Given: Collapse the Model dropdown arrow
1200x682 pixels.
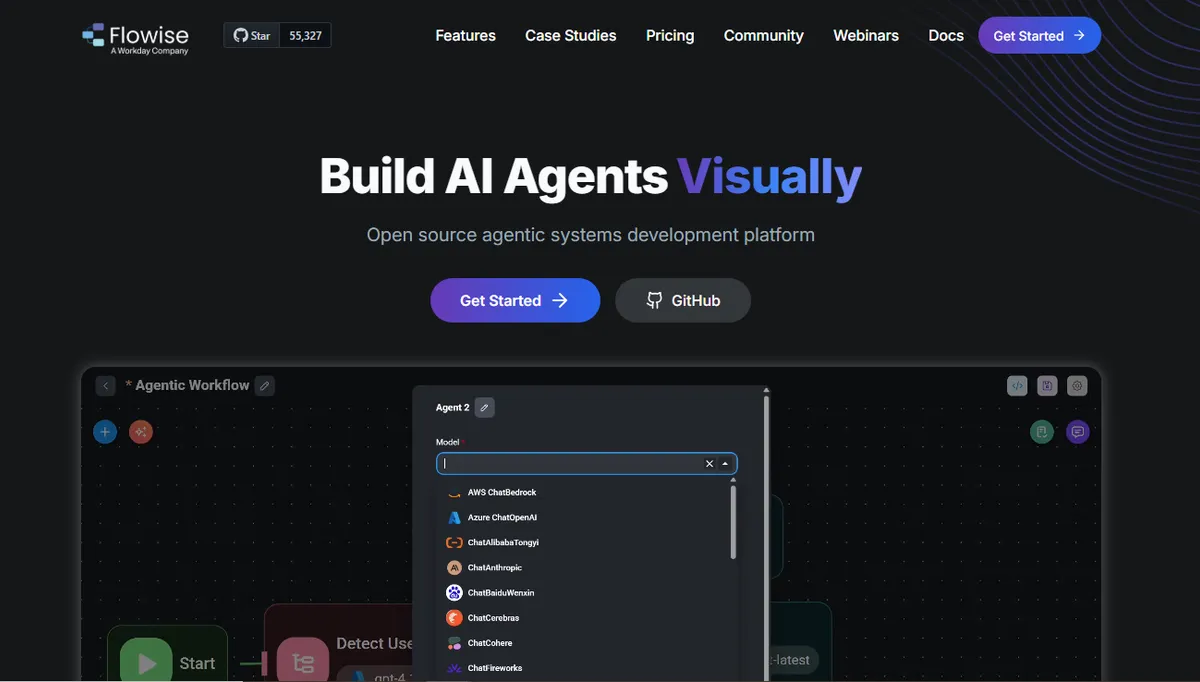Looking at the screenshot, I should pyautogui.click(x=725, y=464).
